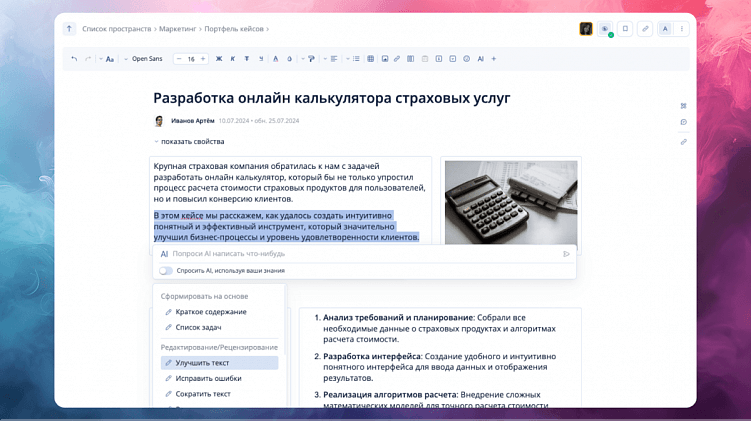Screen dimensions: 751x421
Task: Open comments via the right sidebar icon
Action: [683, 122]
